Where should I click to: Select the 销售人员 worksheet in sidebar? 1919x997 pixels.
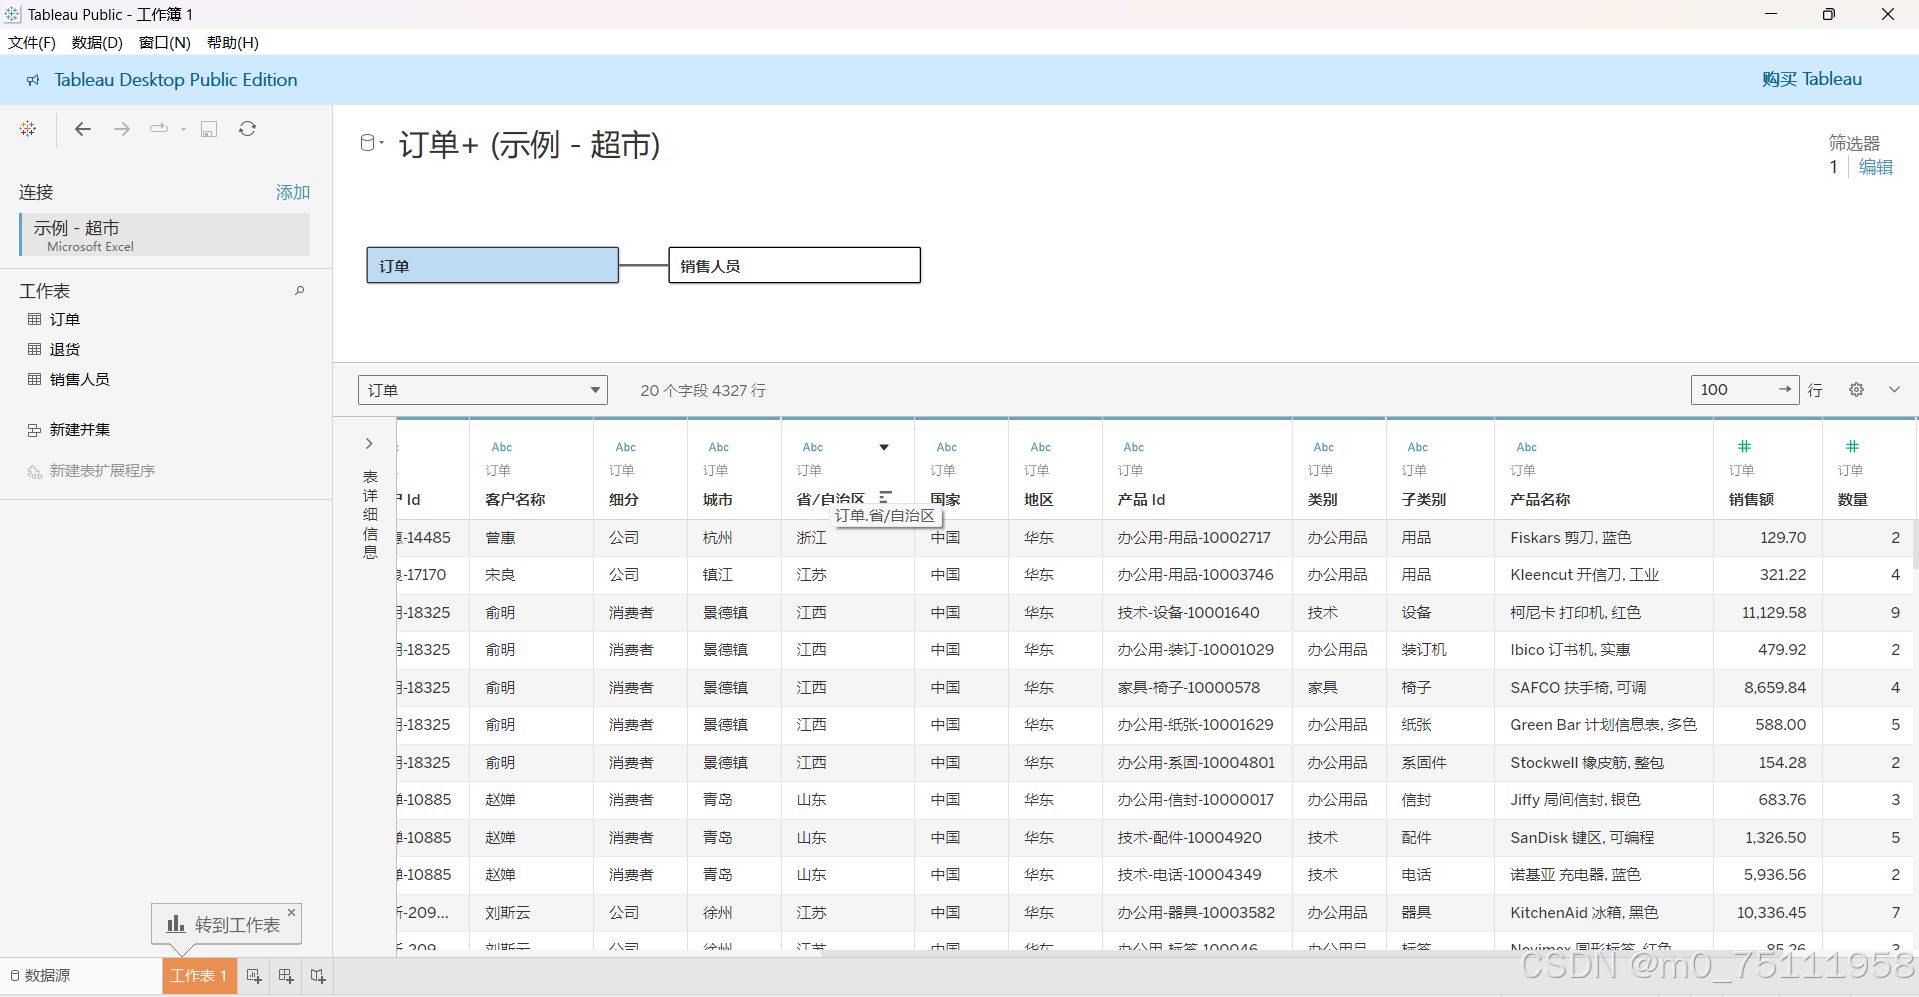pyautogui.click(x=80, y=380)
